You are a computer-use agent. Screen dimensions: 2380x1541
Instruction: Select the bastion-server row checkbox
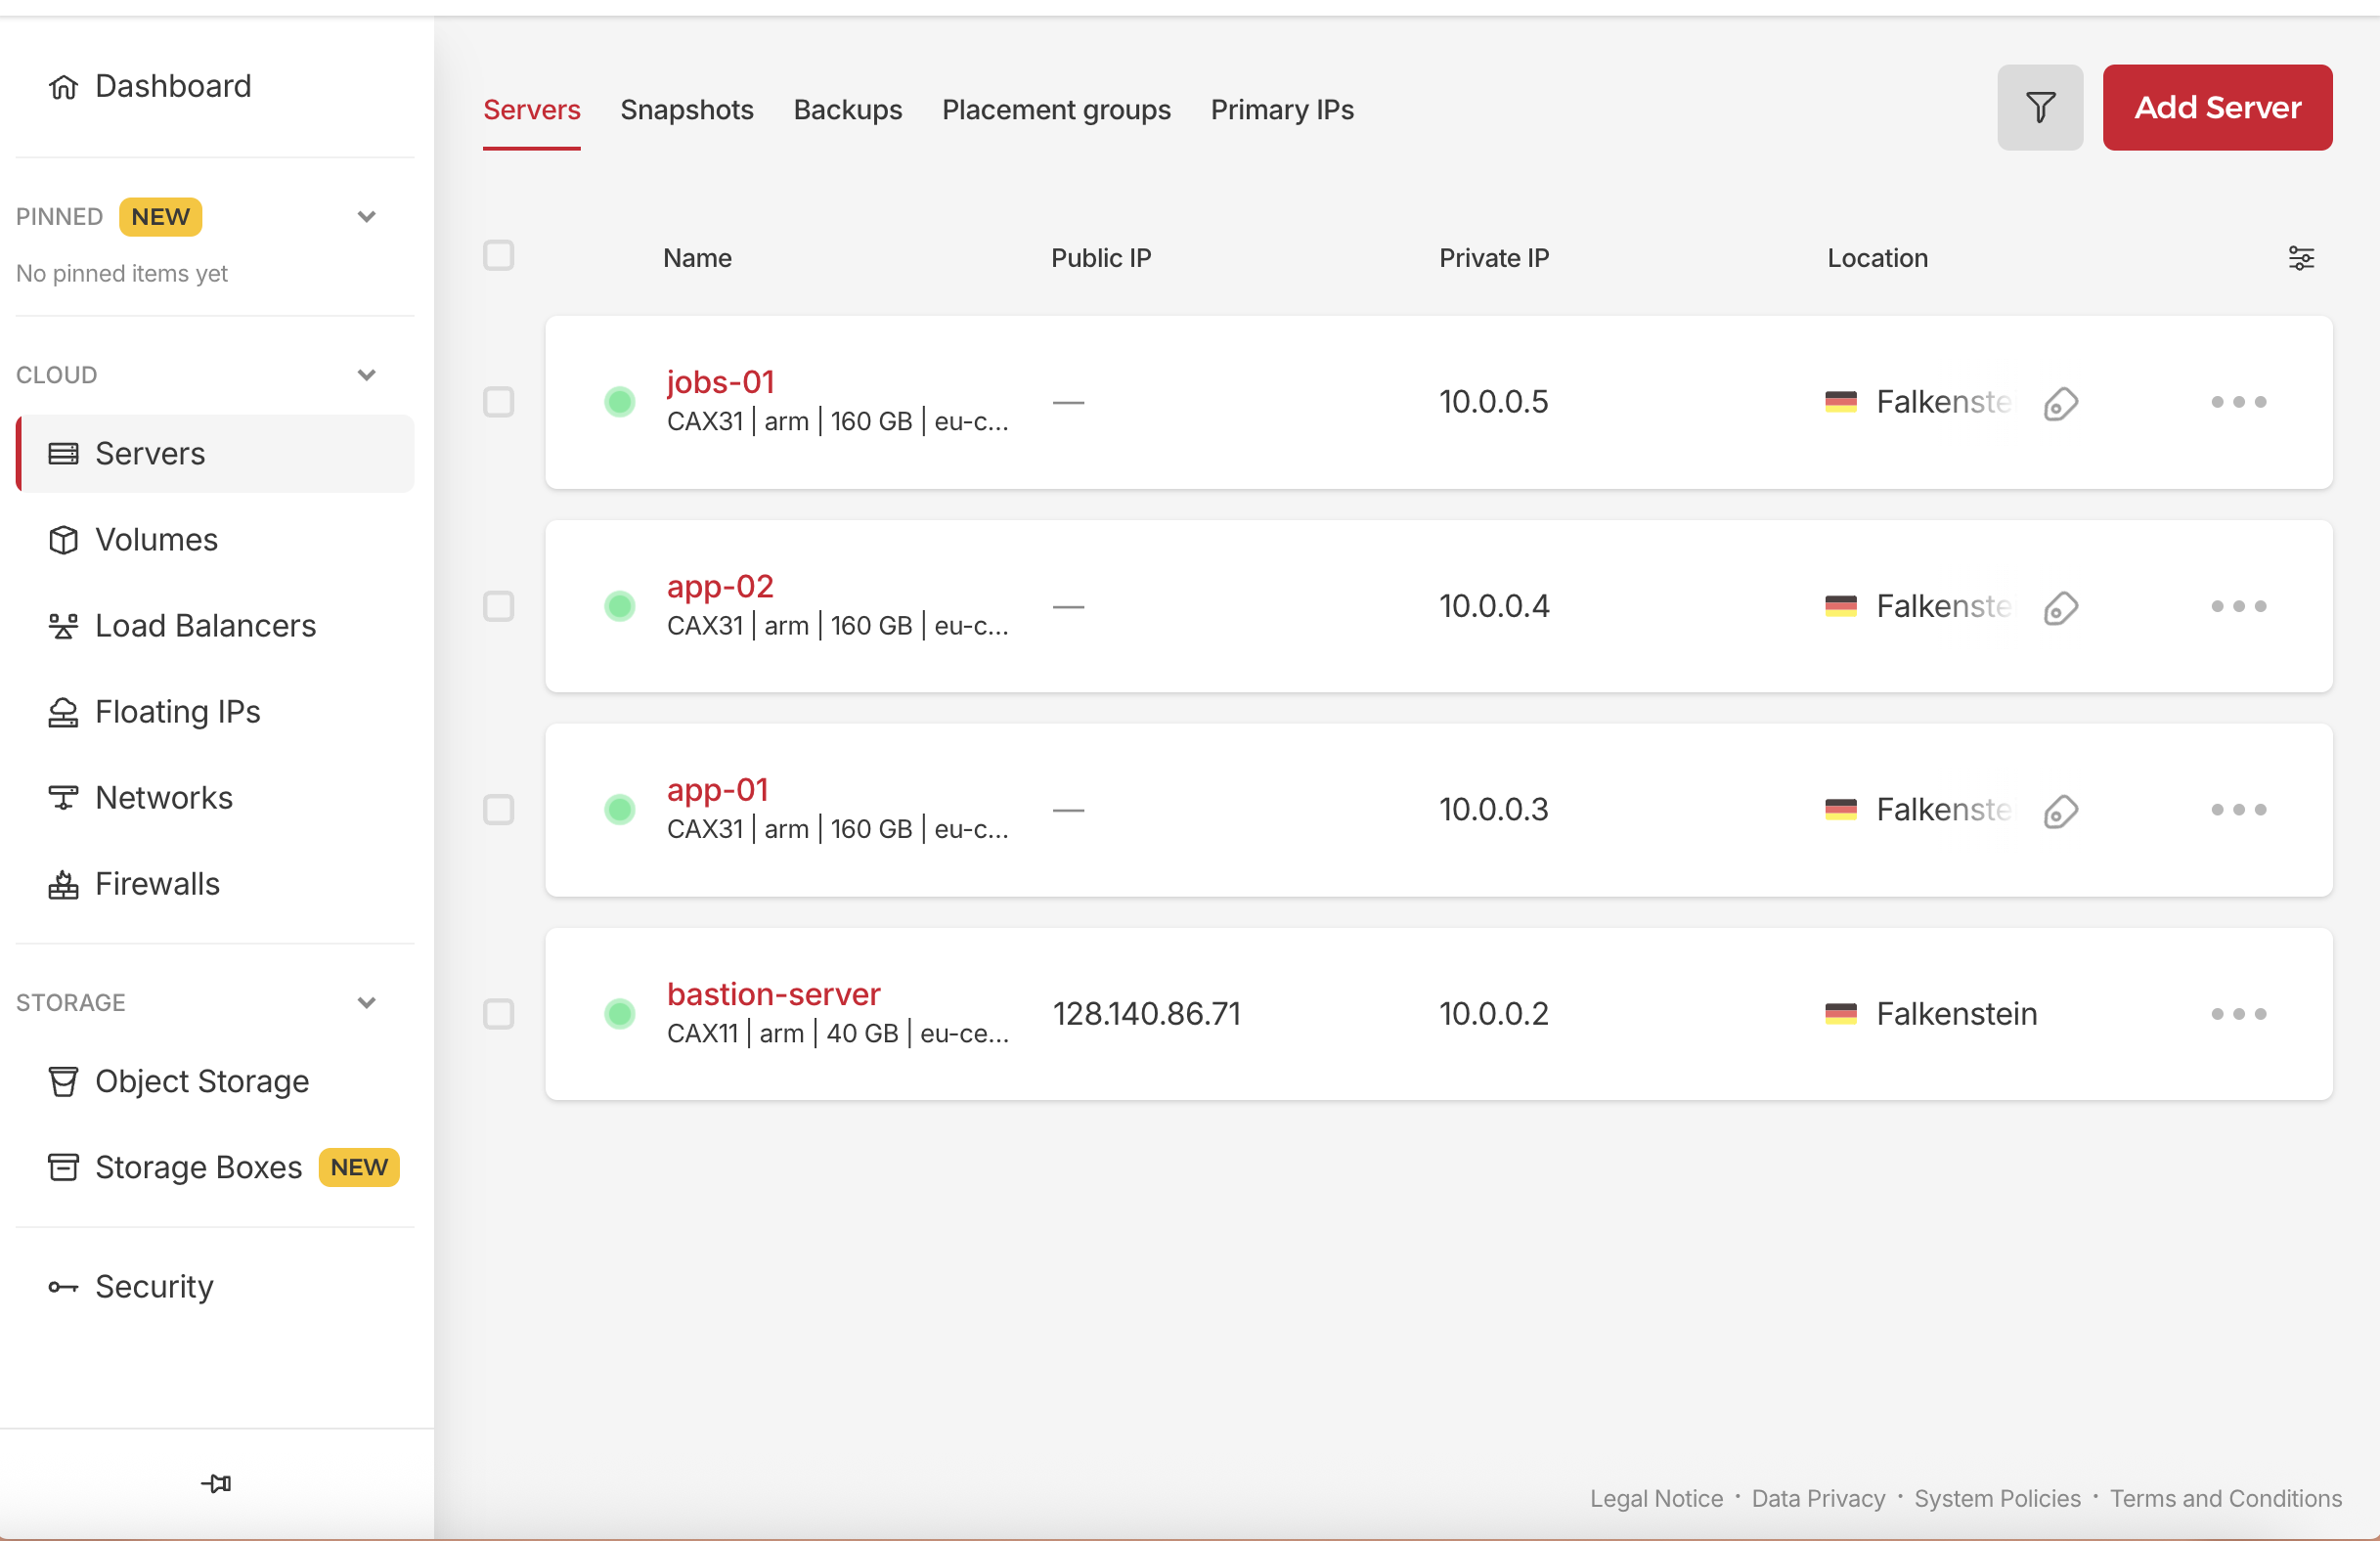click(498, 1013)
